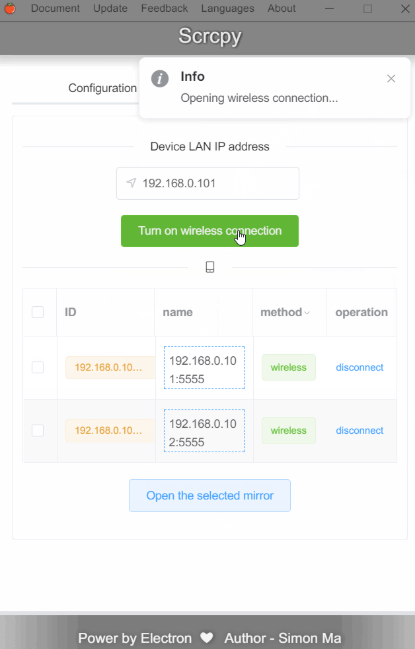Screen dimensions: 415x649
Task: Dismiss the Info notification with X
Action: (391, 79)
